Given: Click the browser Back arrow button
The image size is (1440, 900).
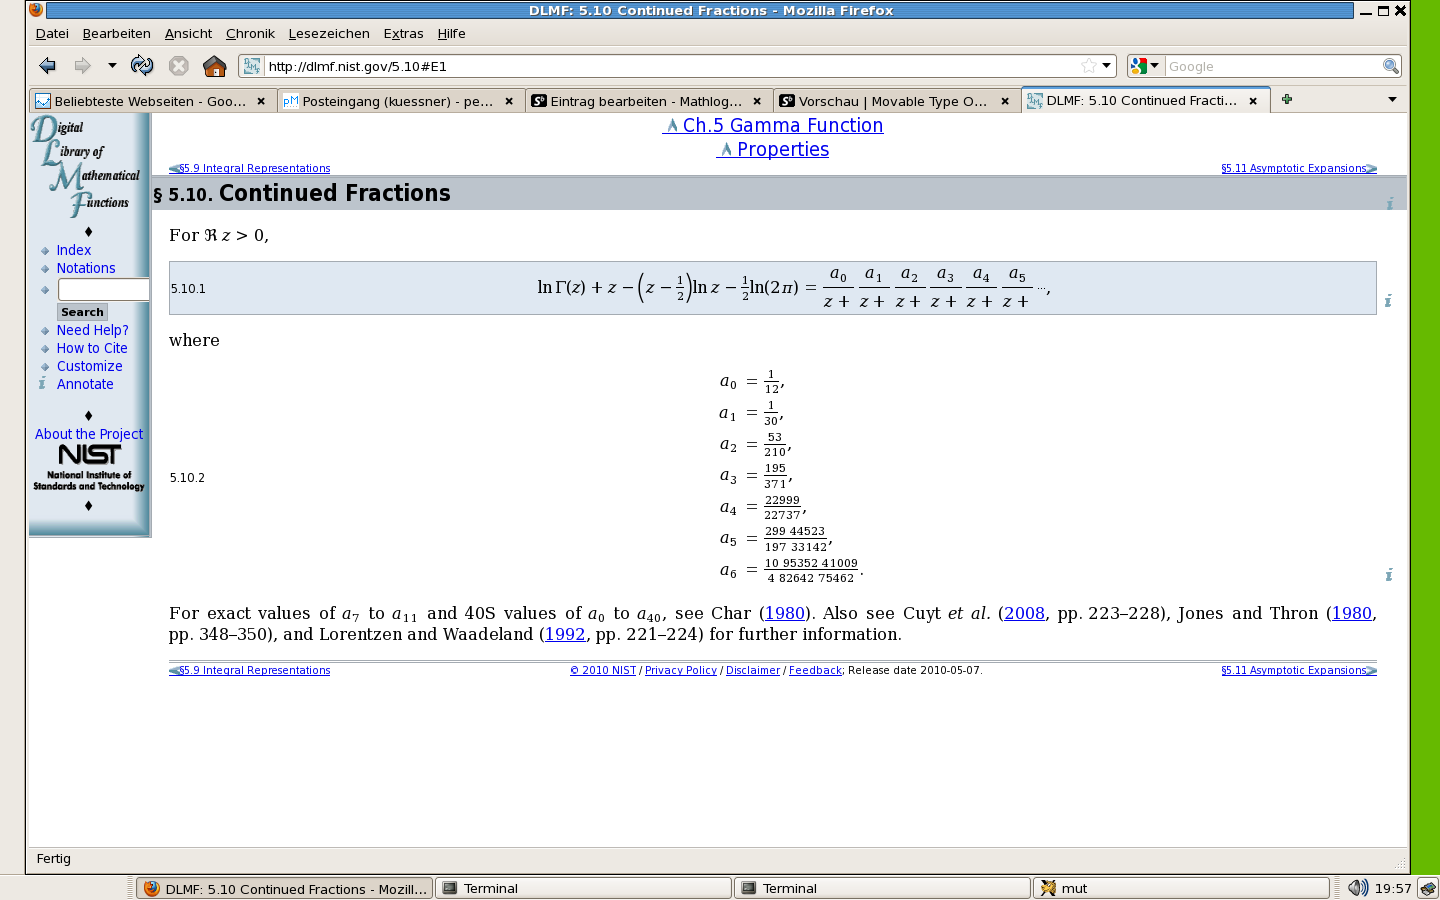Looking at the screenshot, I should 47,66.
